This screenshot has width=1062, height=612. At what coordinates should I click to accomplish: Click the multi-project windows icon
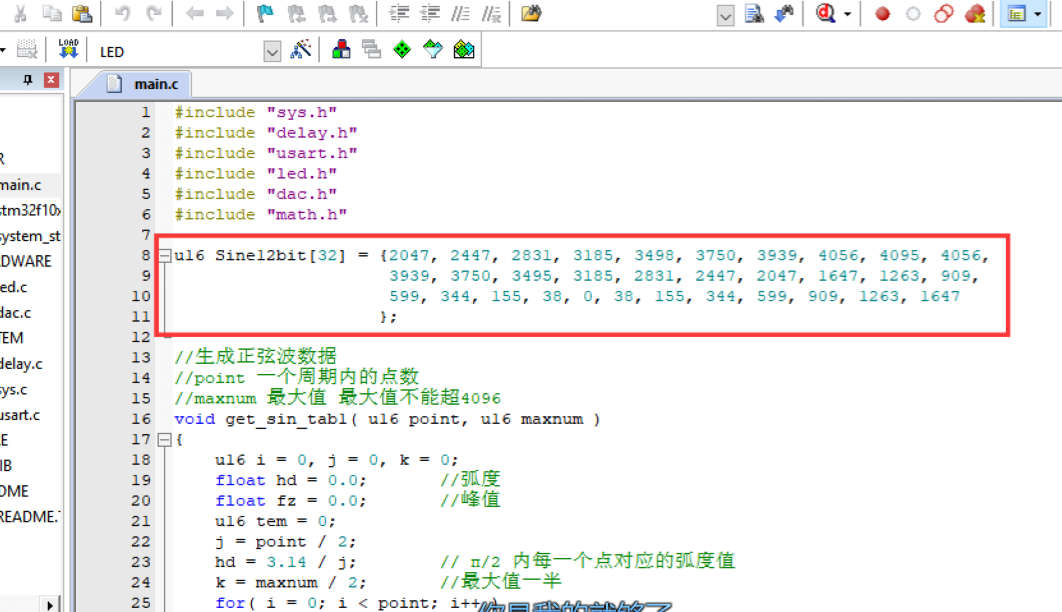tap(371, 49)
